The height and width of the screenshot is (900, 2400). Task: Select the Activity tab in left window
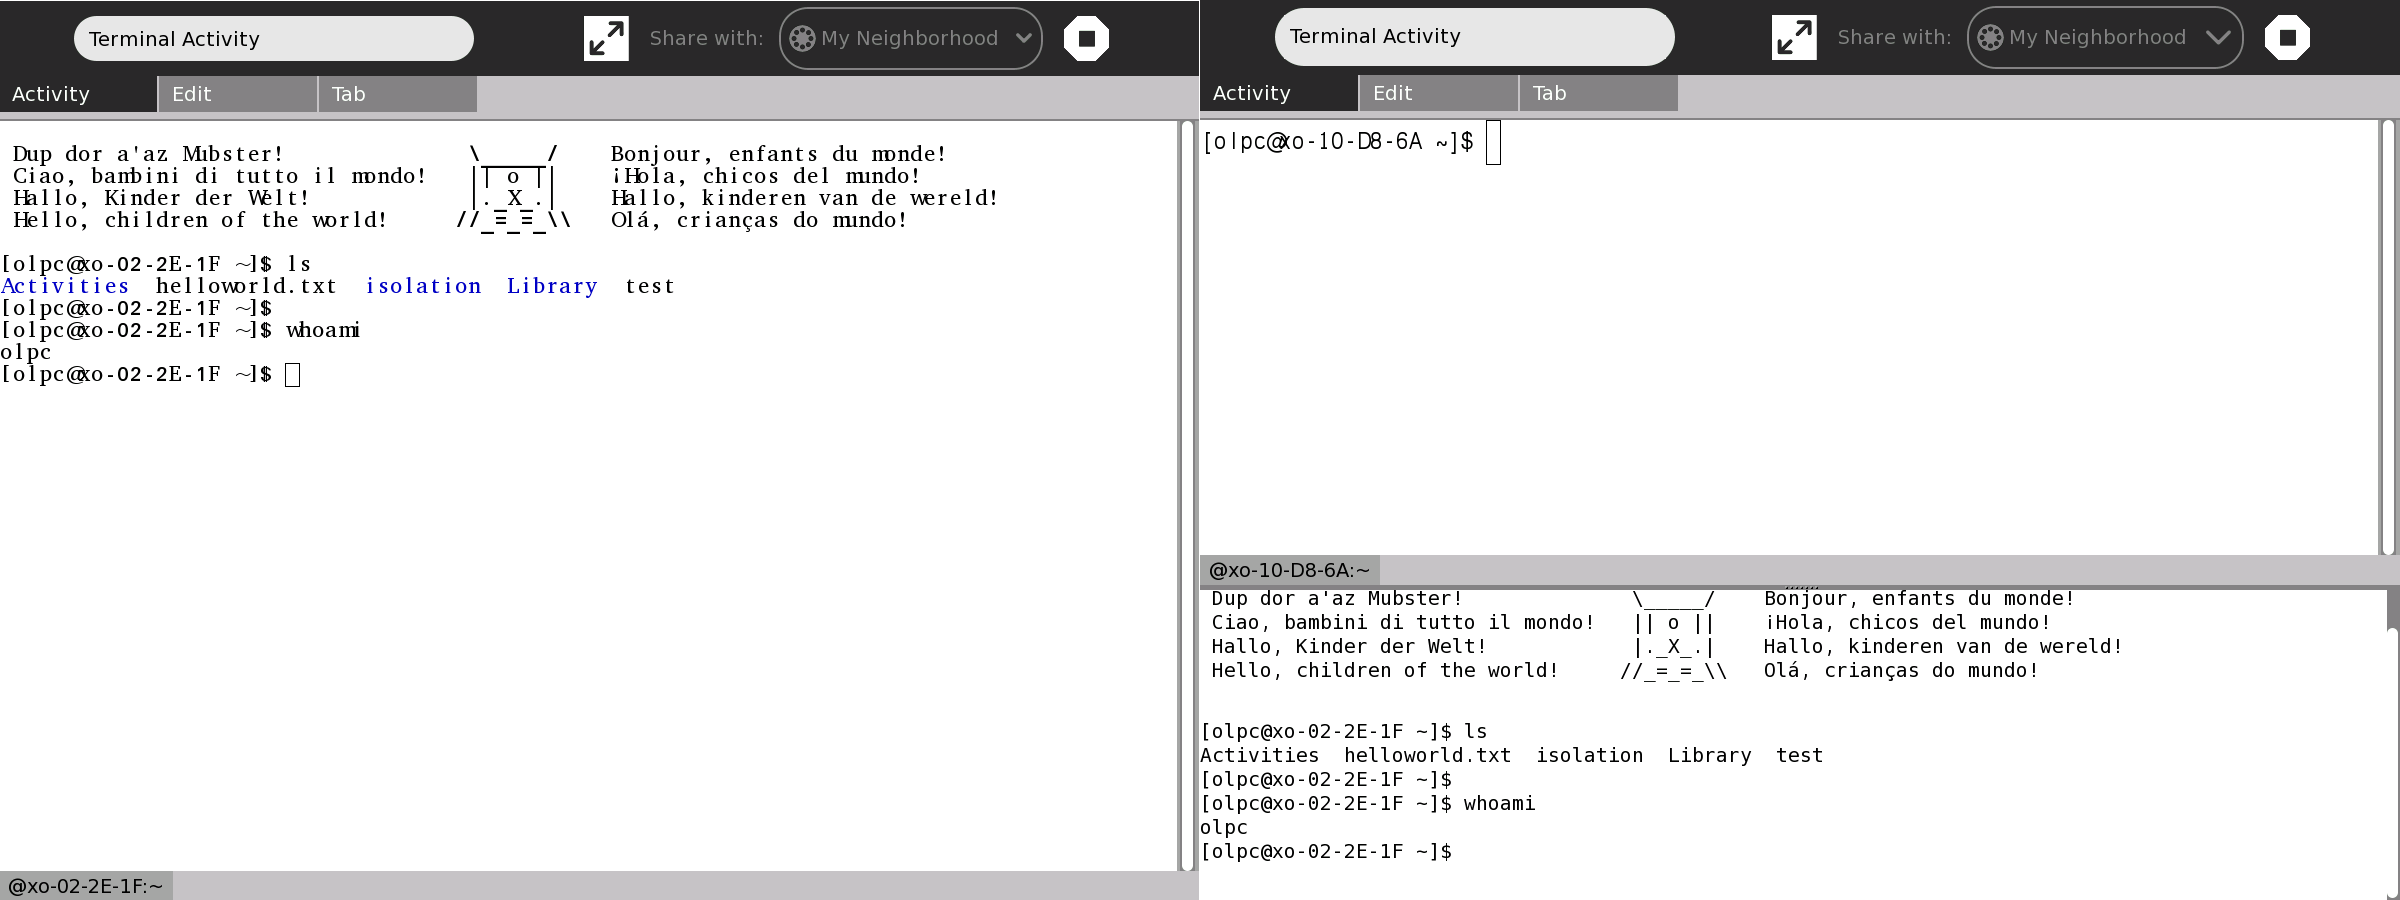[x=78, y=94]
